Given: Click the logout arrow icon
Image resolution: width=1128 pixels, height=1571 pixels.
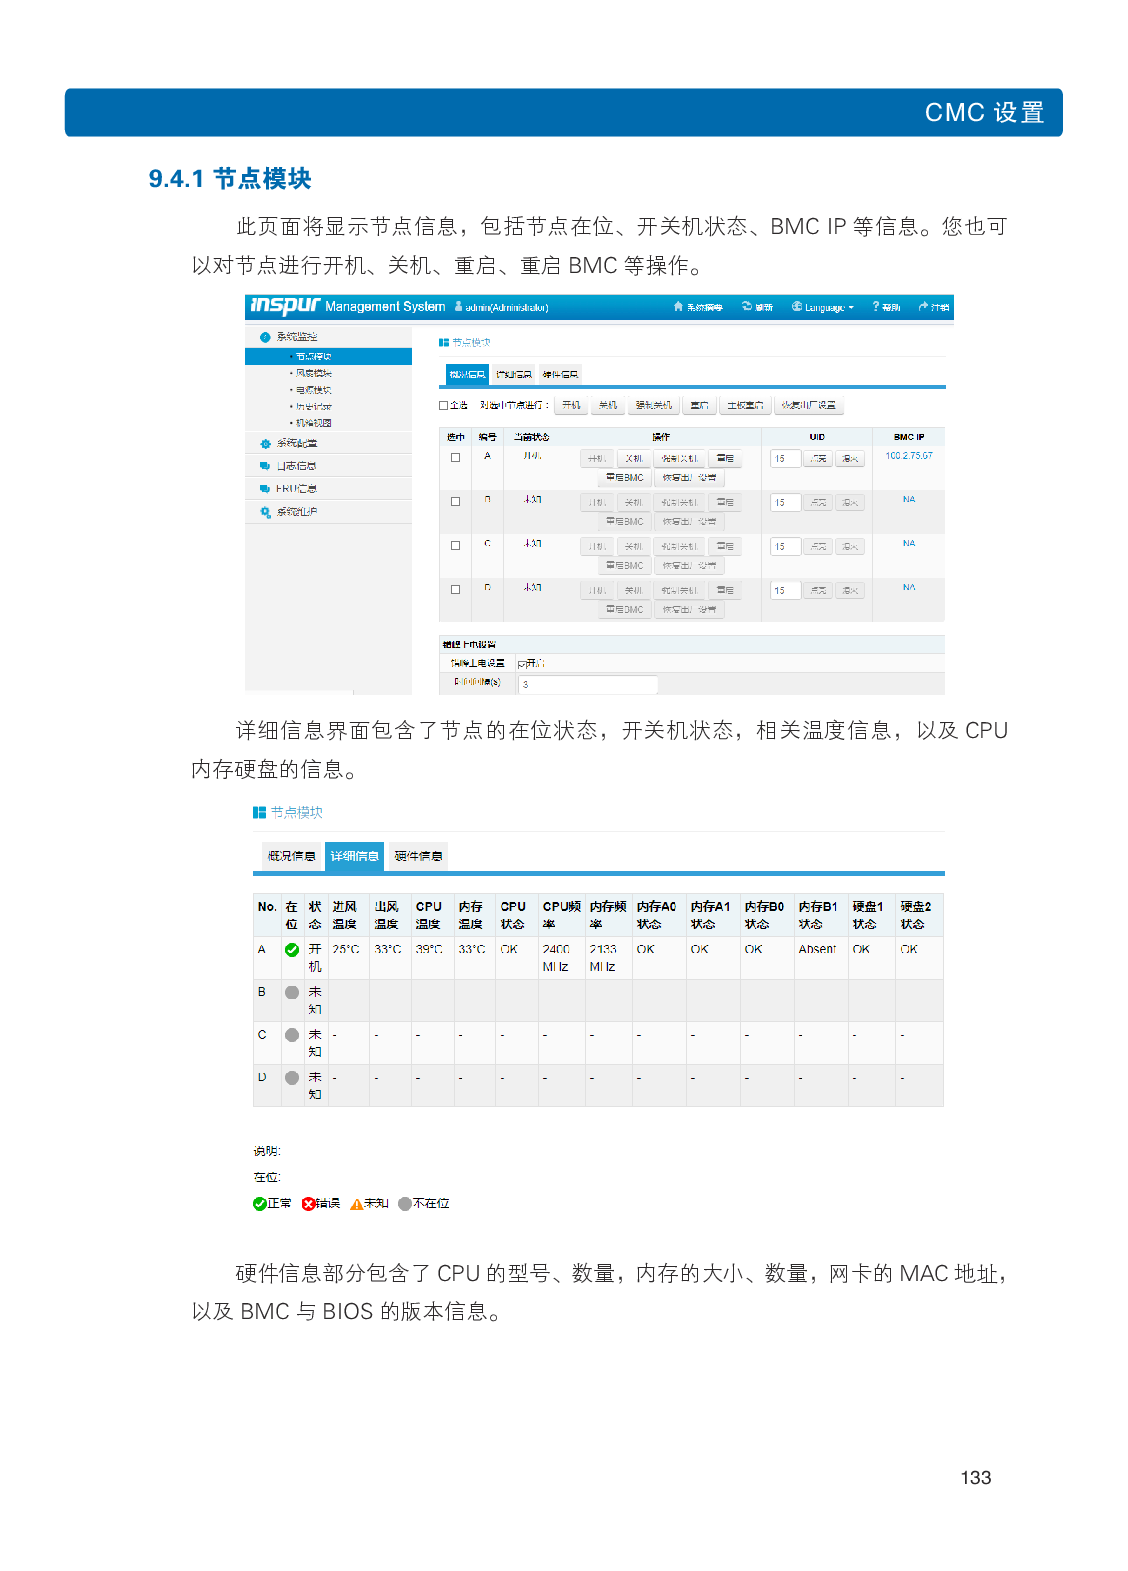Looking at the screenshot, I should (923, 307).
